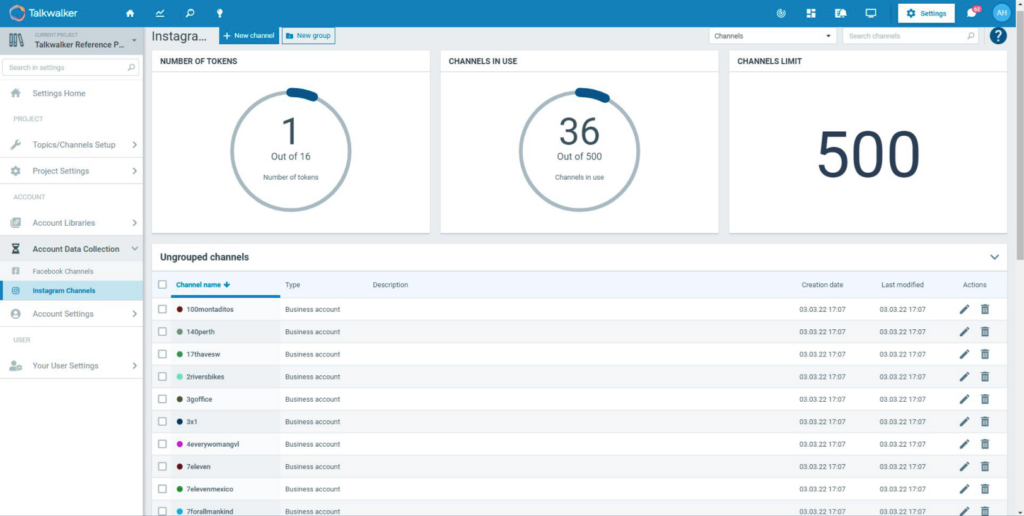Go to the Home icon in top bar
The height and width of the screenshot is (516, 1024).
click(x=130, y=13)
